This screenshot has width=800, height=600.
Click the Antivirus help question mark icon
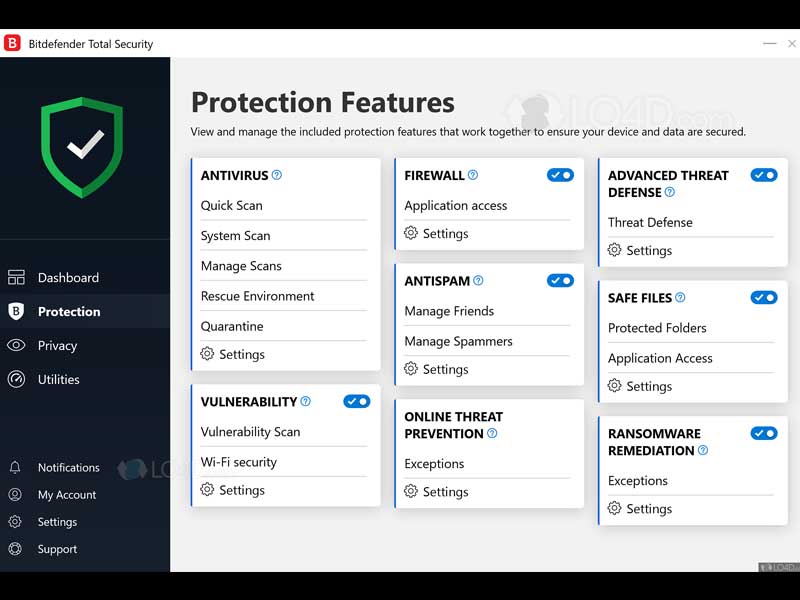[x=277, y=175]
